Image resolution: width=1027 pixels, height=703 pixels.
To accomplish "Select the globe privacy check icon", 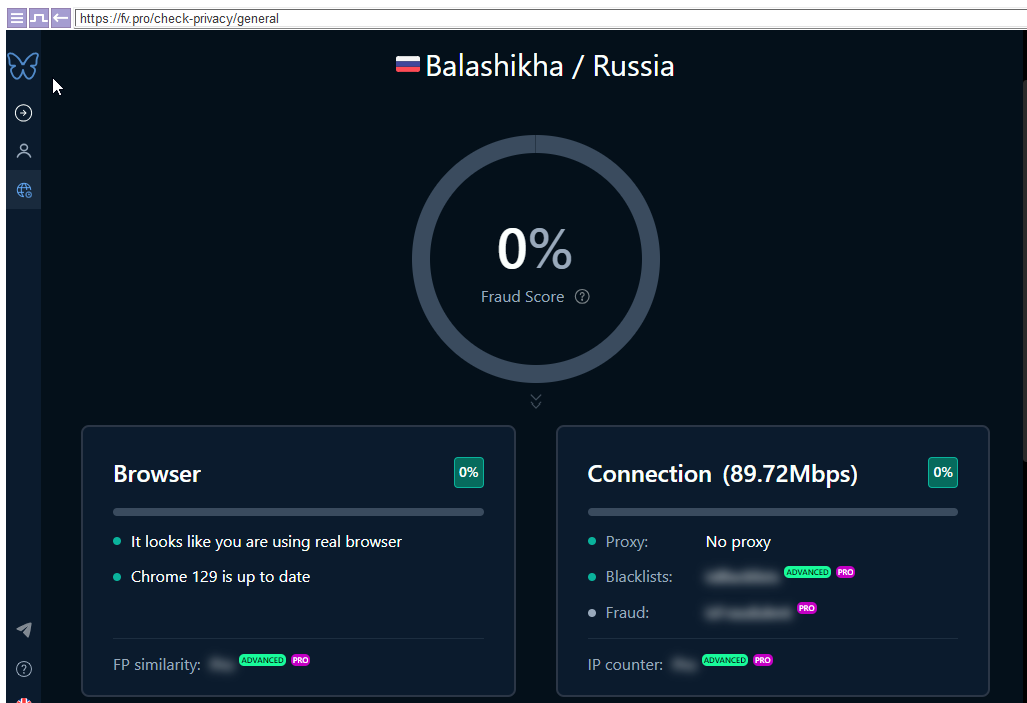I will (x=23, y=190).
